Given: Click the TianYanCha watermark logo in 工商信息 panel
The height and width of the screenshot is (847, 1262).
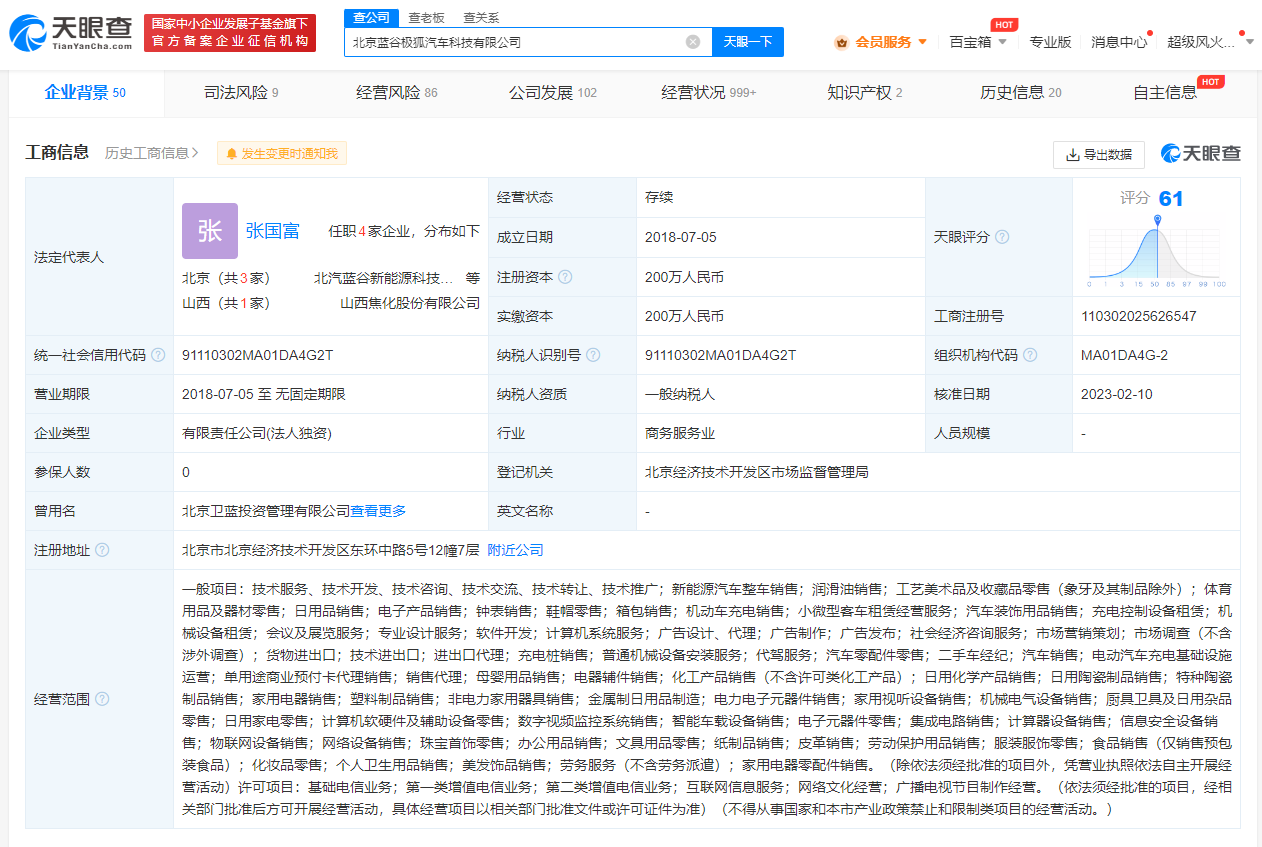Looking at the screenshot, I should pyautogui.click(x=1200, y=152).
